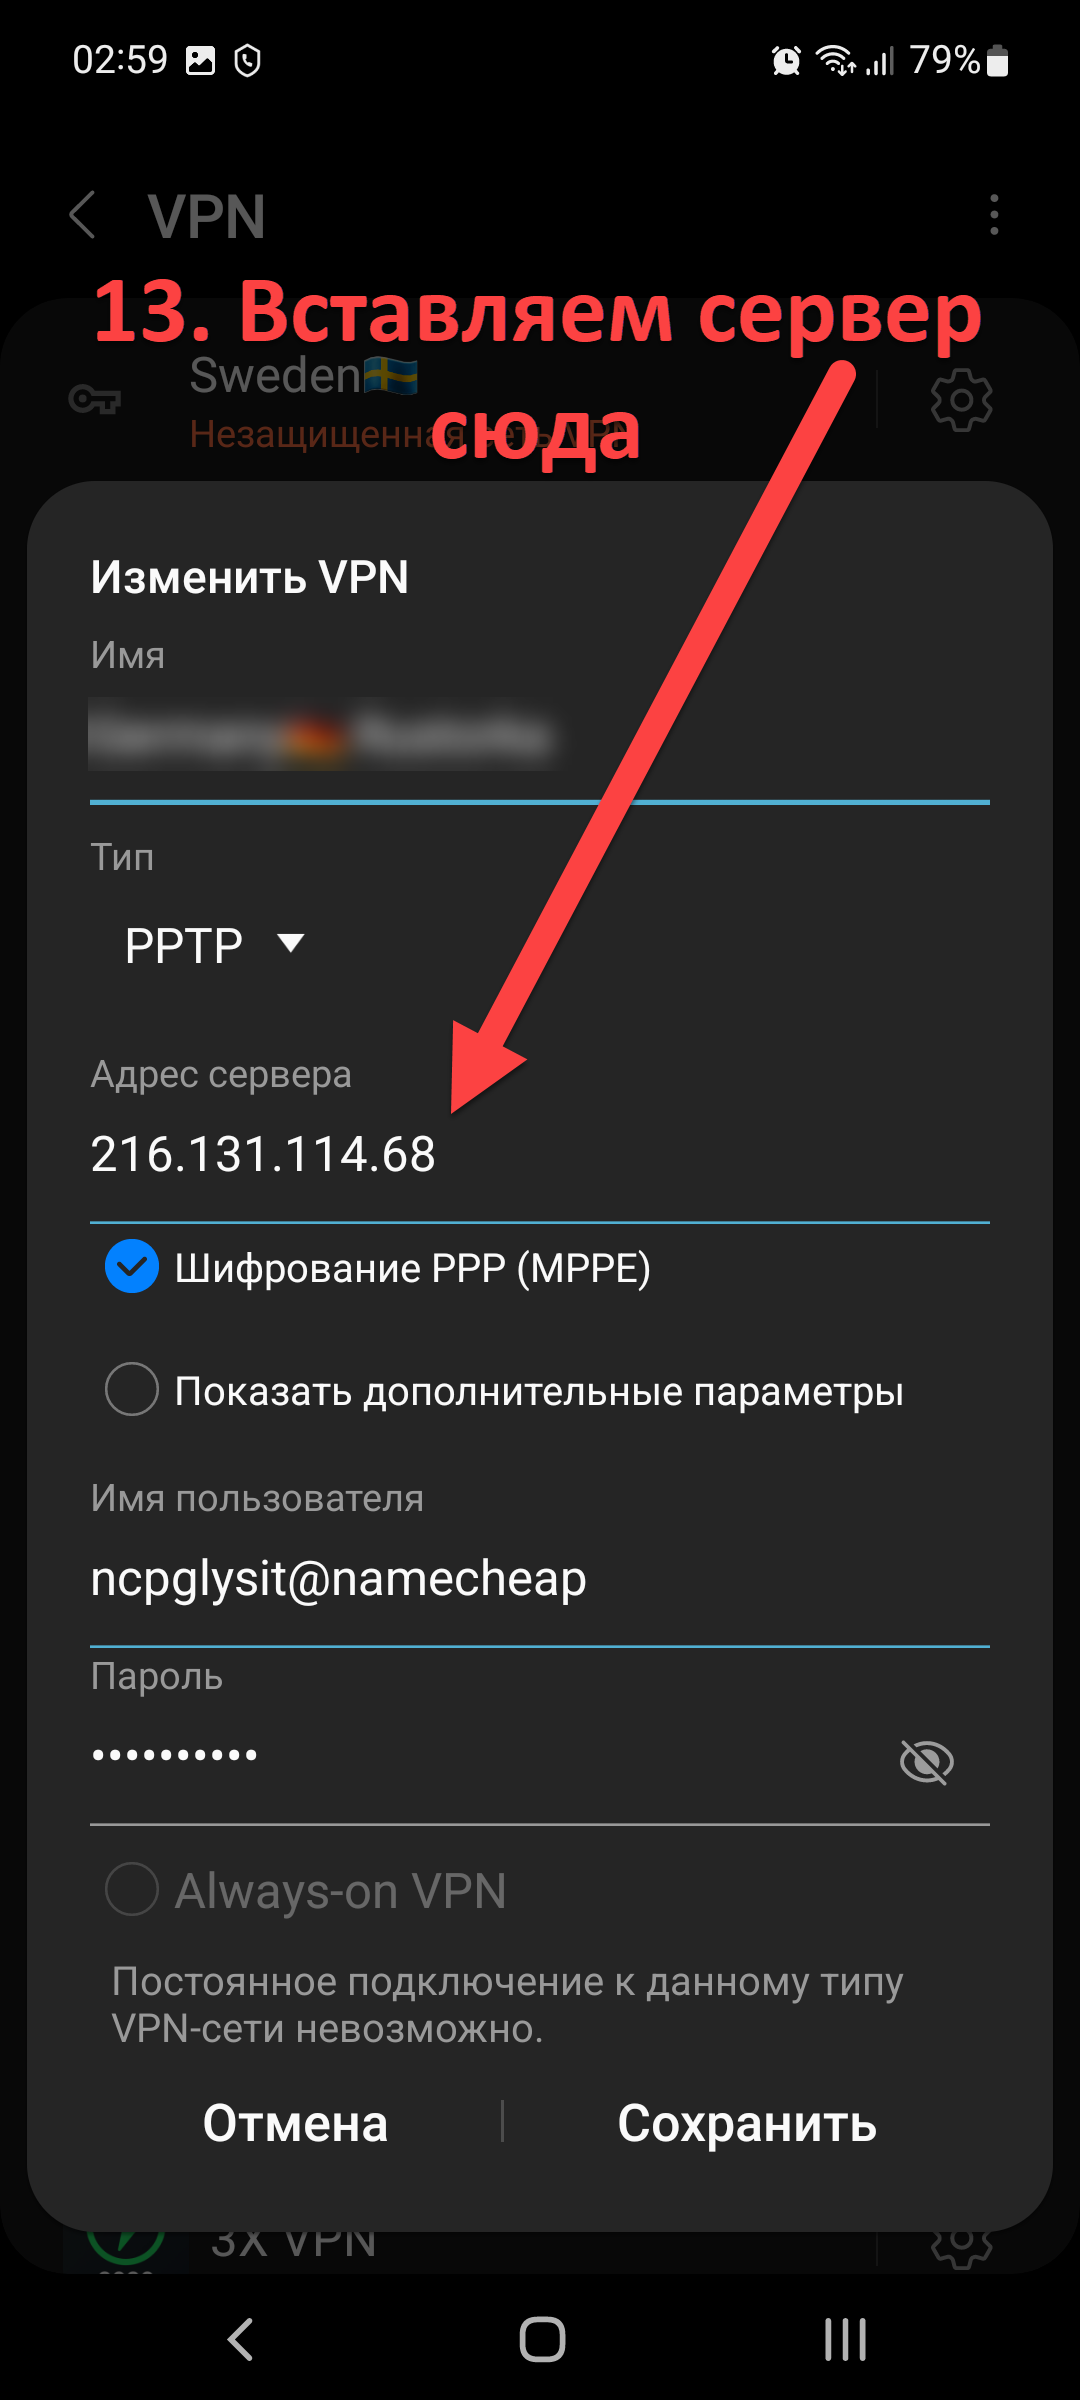Tap the home navigation button
Screen dimensions: 1080x2400
(542, 2339)
